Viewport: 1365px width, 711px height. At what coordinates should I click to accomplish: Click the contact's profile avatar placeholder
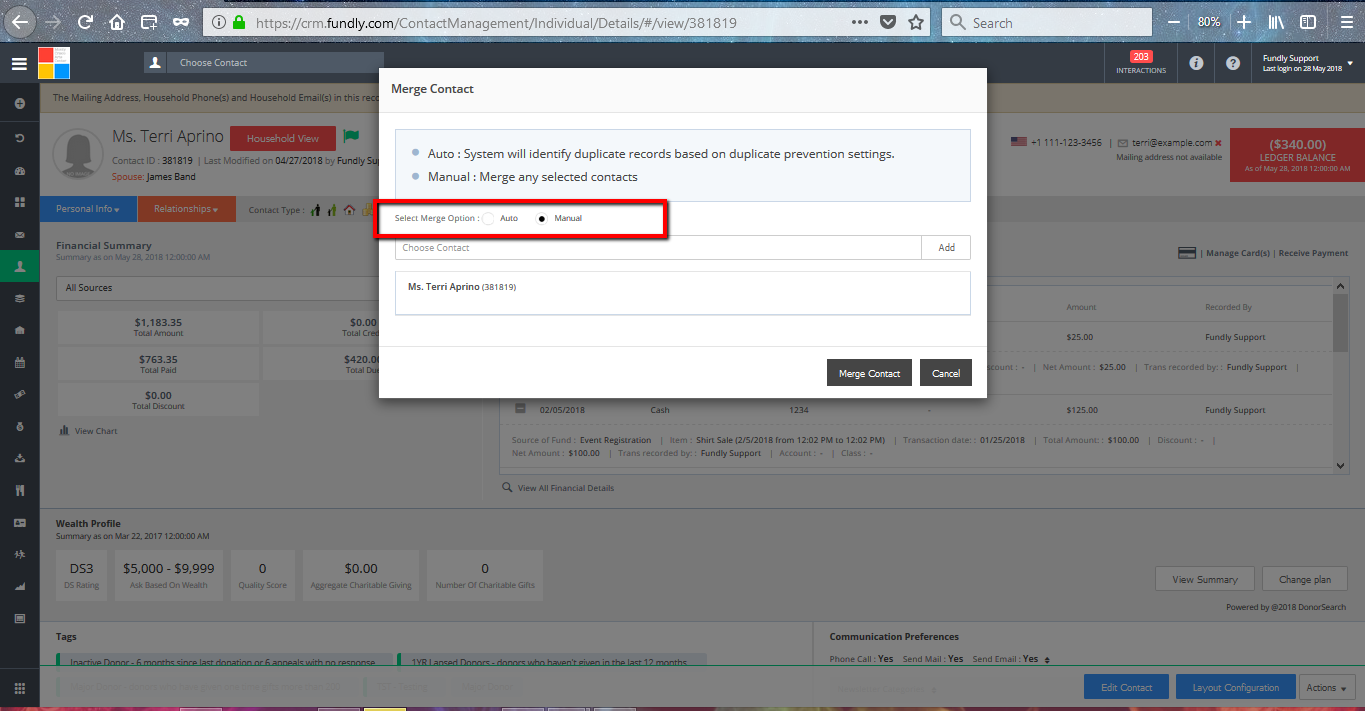pos(79,154)
